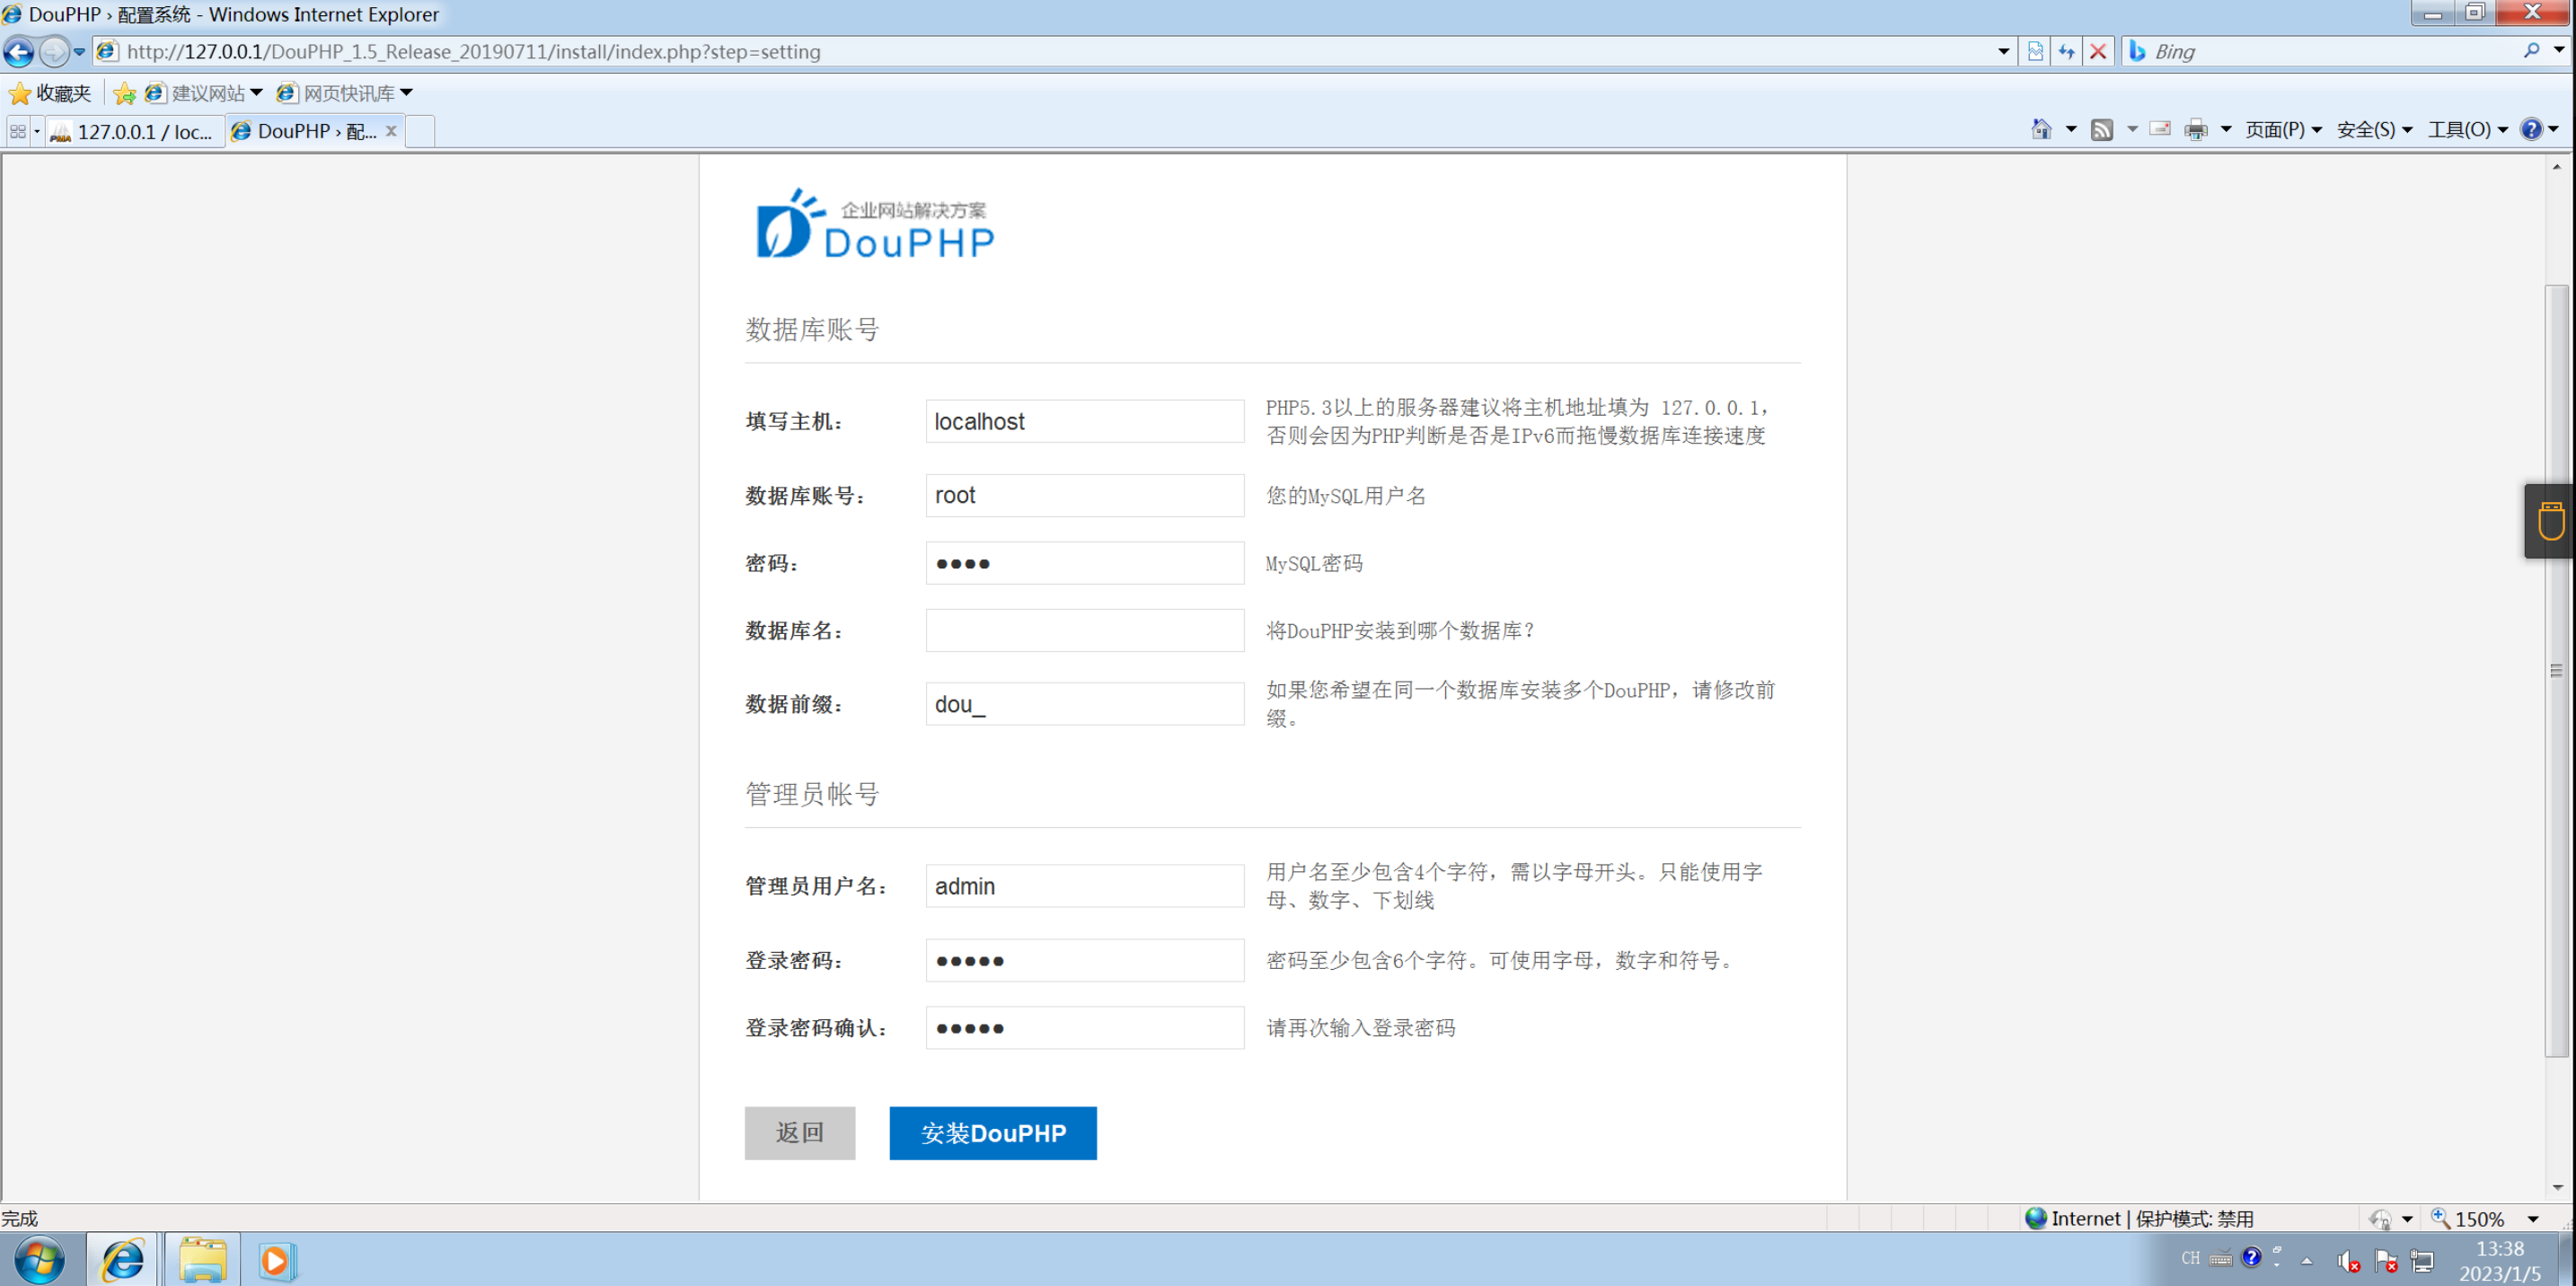
Task: Click the 安装DouPHP install button
Action: click(993, 1133)
